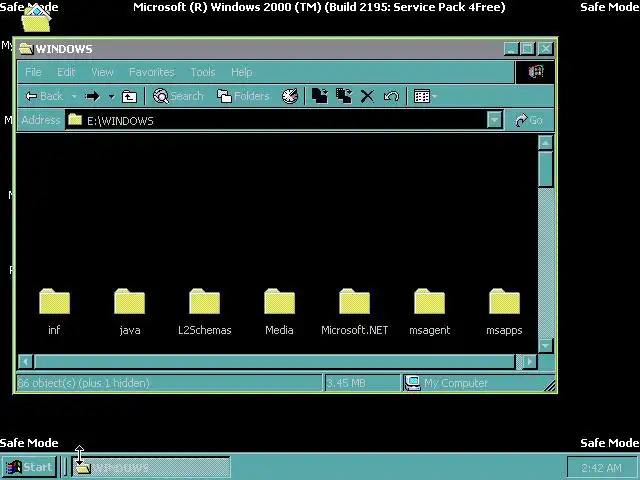This screenshot has width=640, height=480.
Task: Select the inf folder
Action: [x=54, y=312]
